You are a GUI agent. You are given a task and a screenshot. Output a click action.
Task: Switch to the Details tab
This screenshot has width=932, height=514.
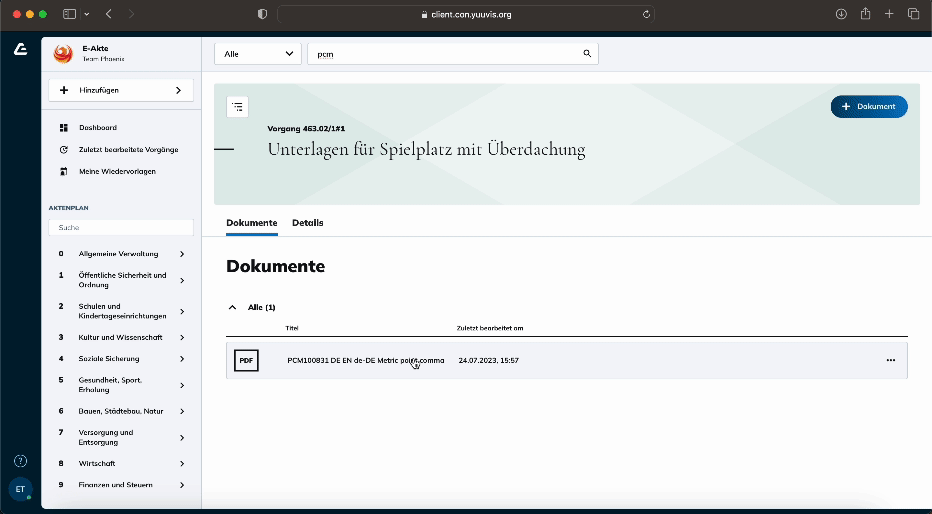(x=307, y=223)
